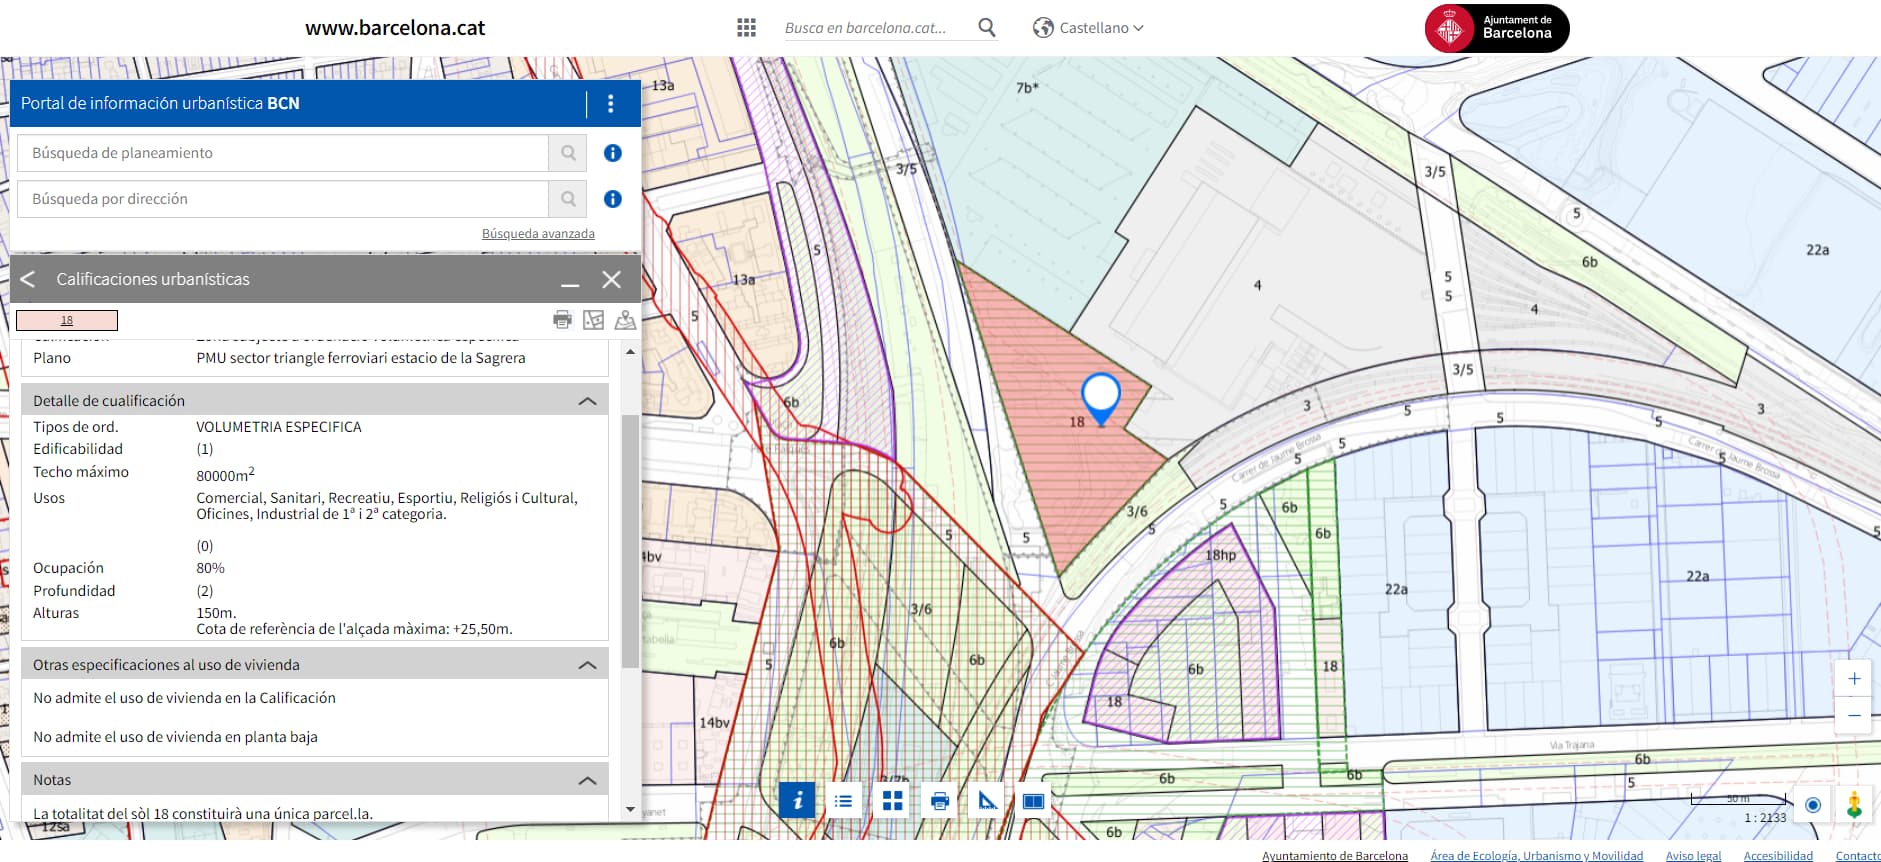Screen dimensions: 1881x862
Task: Click the pink 18 zoning color swatch
Action: tap(67, 320)
